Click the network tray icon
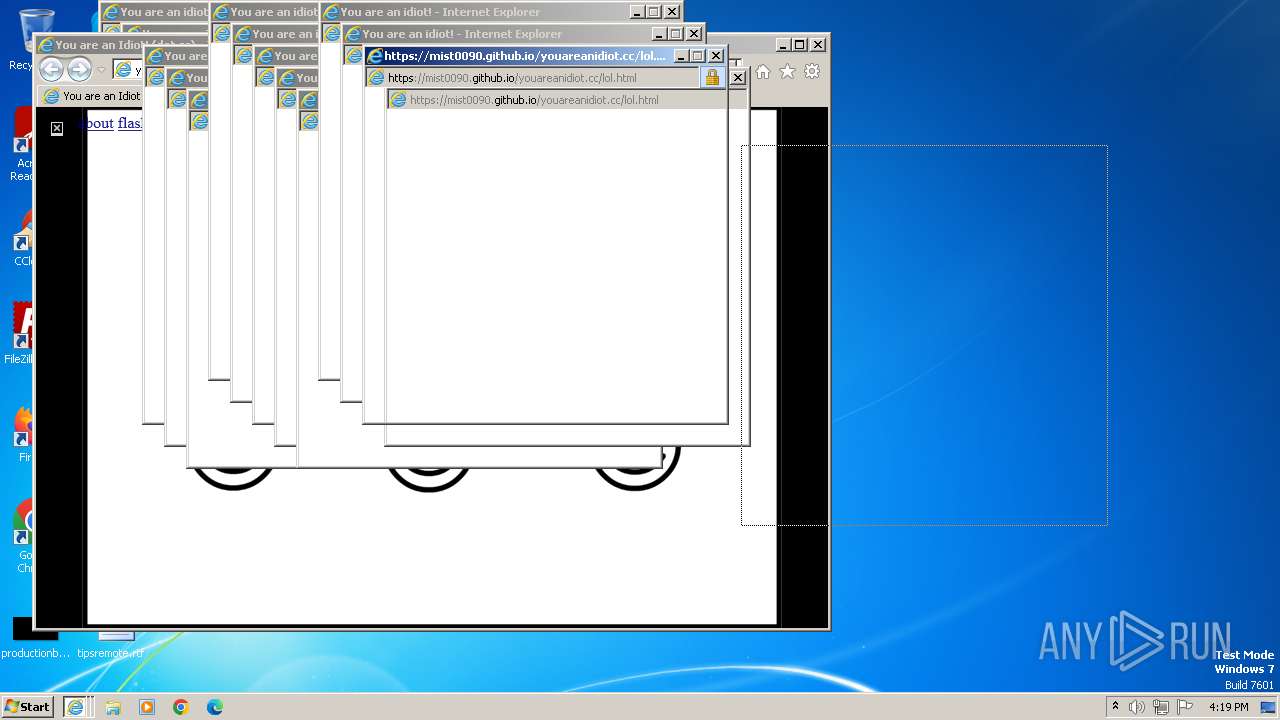This screenshot has width=1280, height=720. 1160,707
